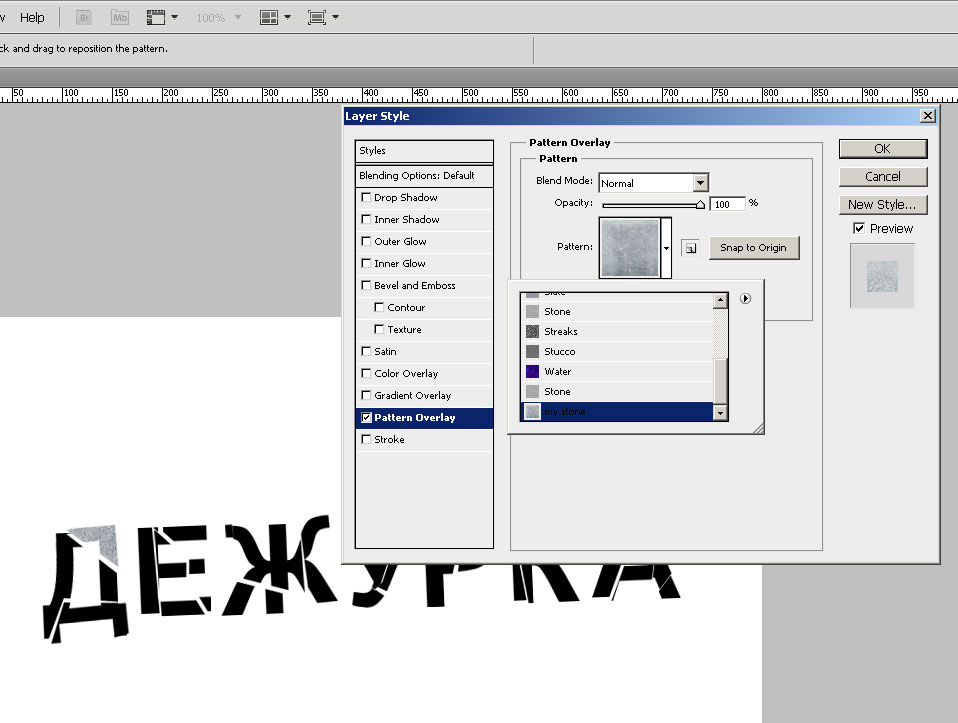Enable the Inner Shadow checkbox
This screenshot has width=958, height=723.
367,219
